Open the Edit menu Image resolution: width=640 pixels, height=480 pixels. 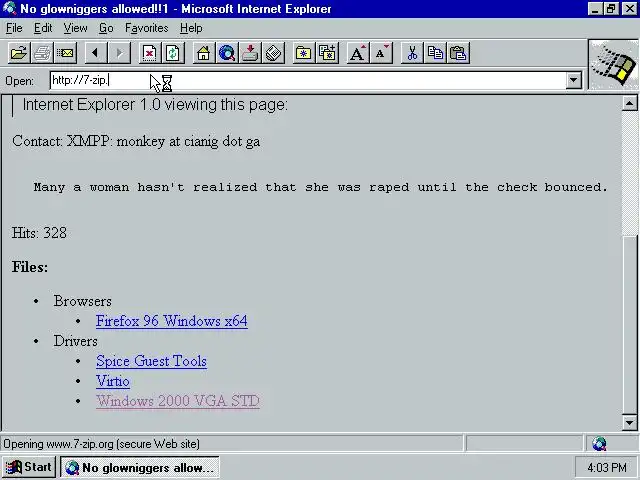point(43,28)
